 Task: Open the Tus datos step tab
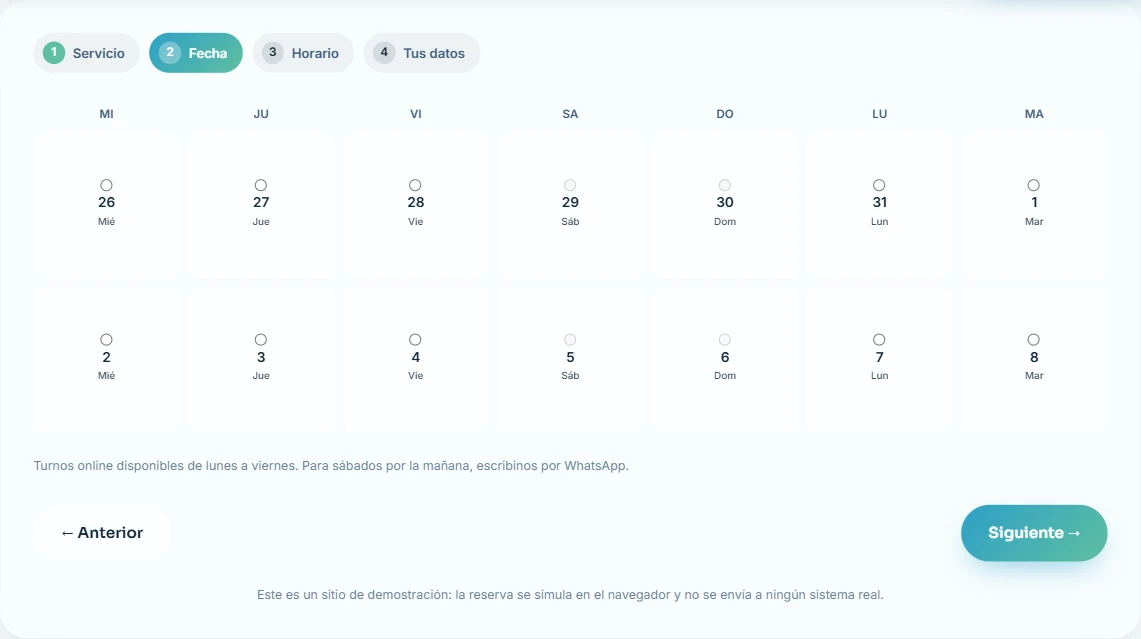click(422, 52)
